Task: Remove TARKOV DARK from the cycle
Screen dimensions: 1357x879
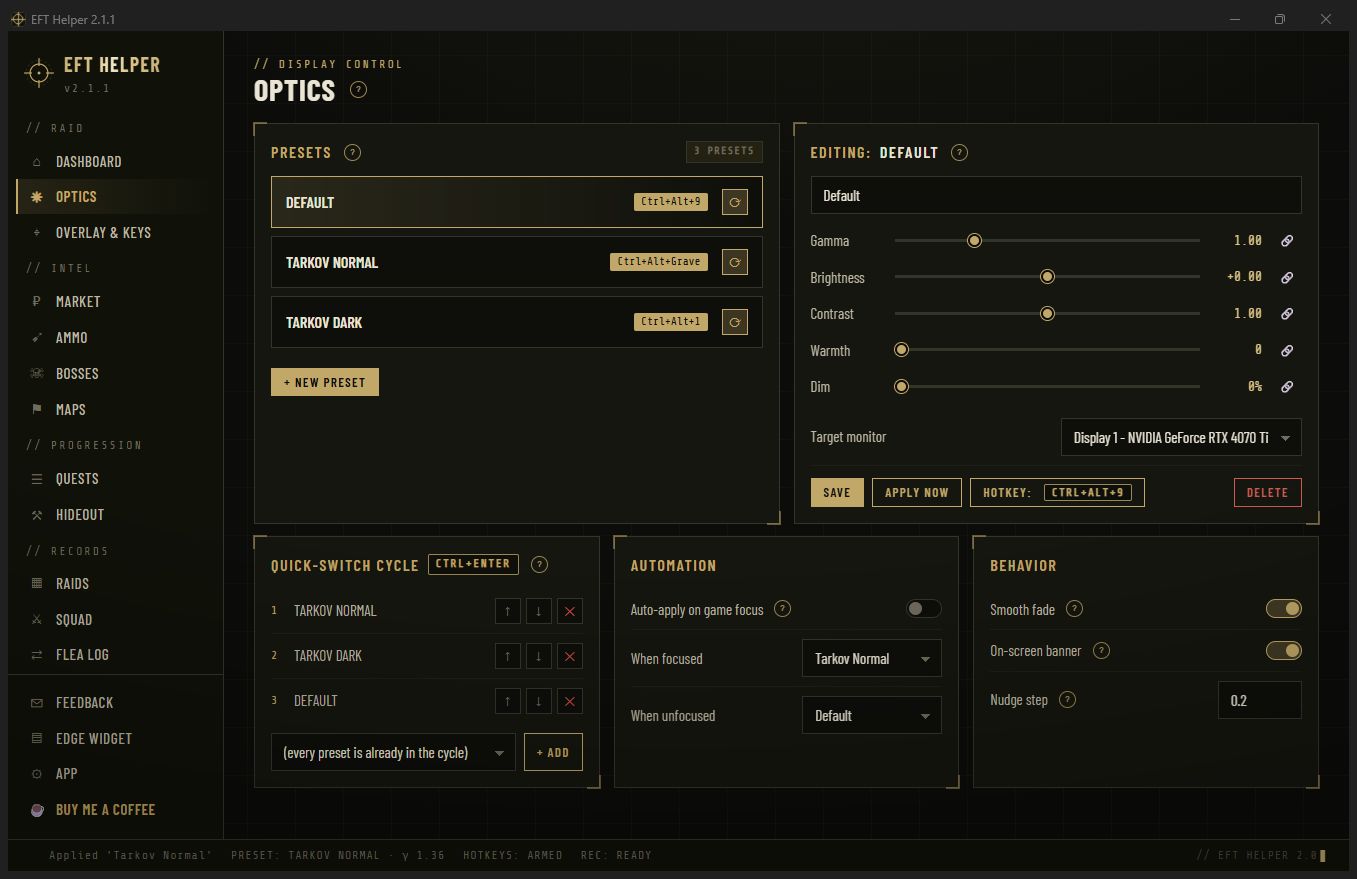Action: tap(570, 656)
